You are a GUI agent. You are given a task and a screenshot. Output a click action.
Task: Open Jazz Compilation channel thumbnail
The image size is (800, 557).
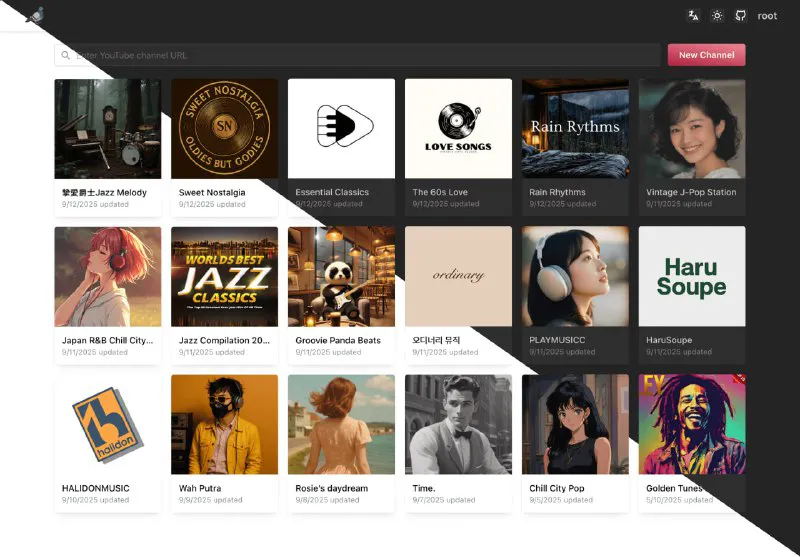(224, 276)
